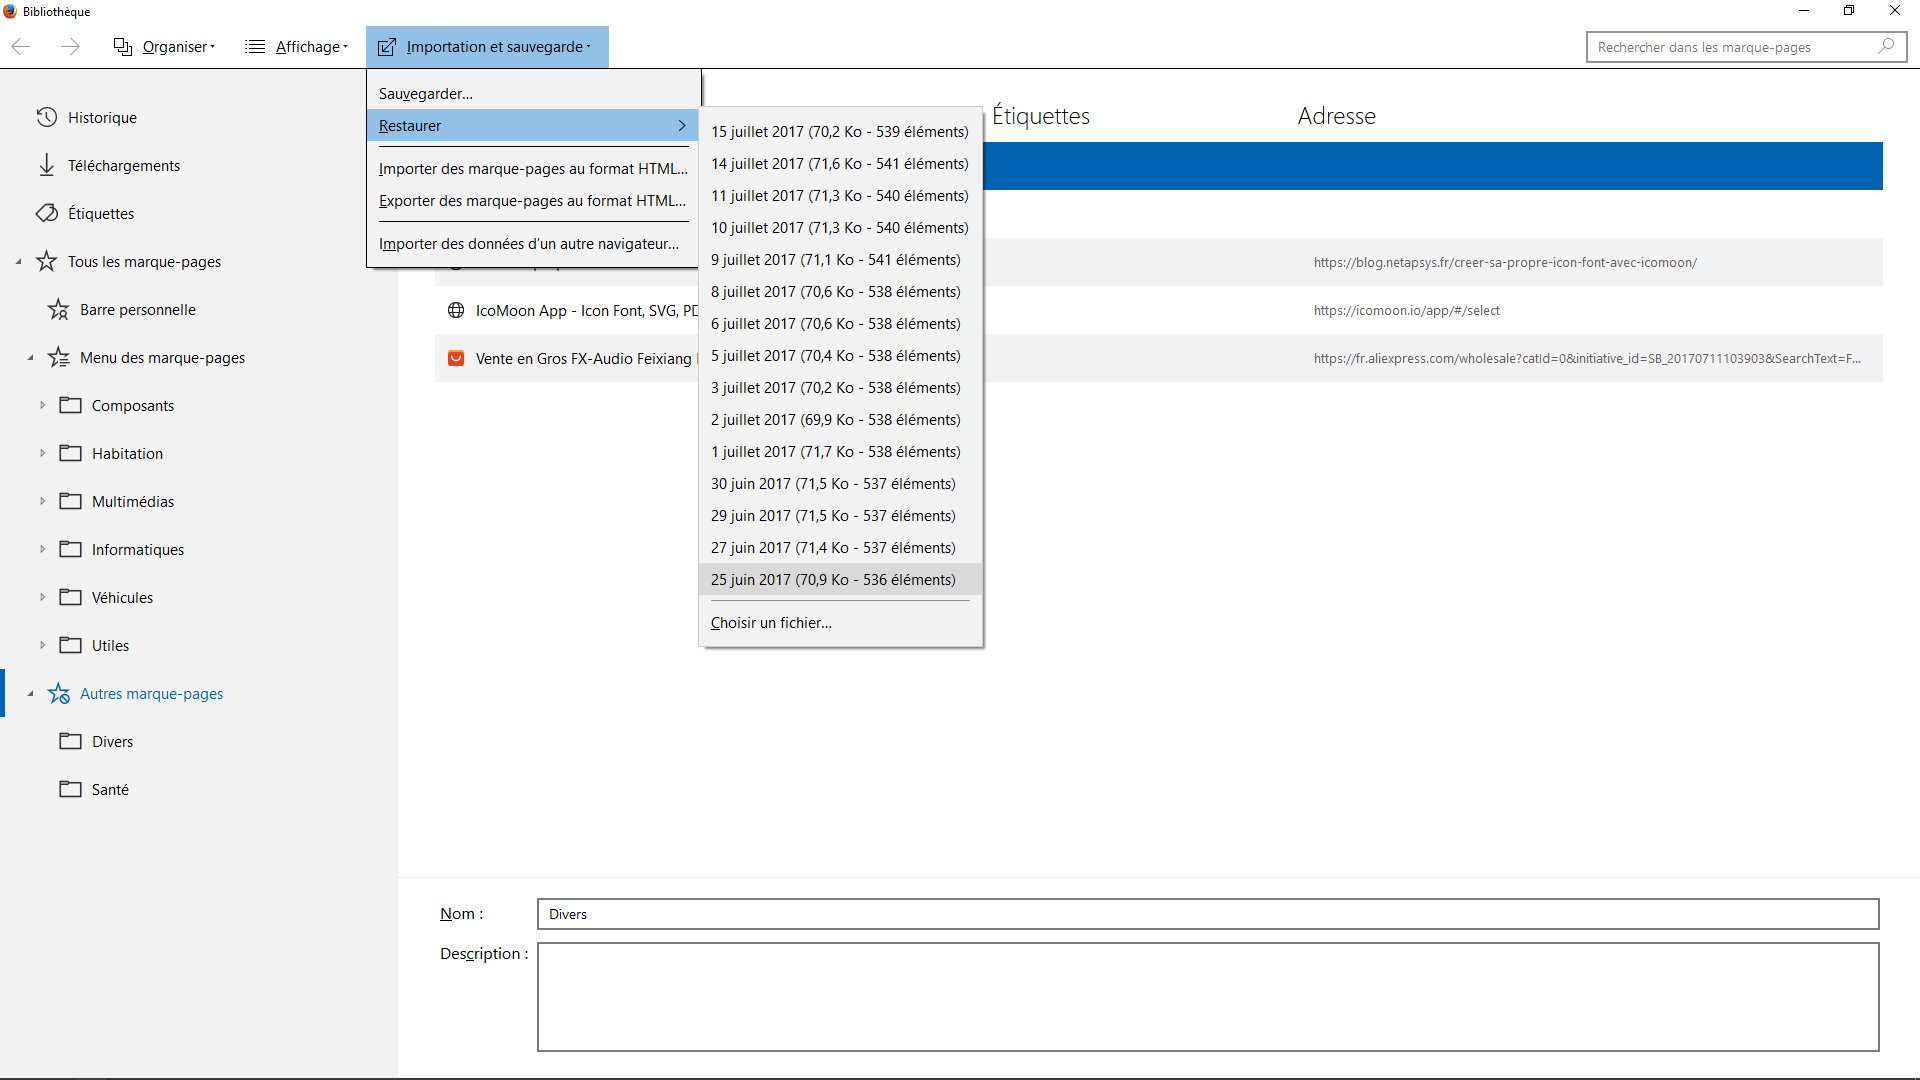Expand the Composants folder arrow

click(x=42, y=405)
